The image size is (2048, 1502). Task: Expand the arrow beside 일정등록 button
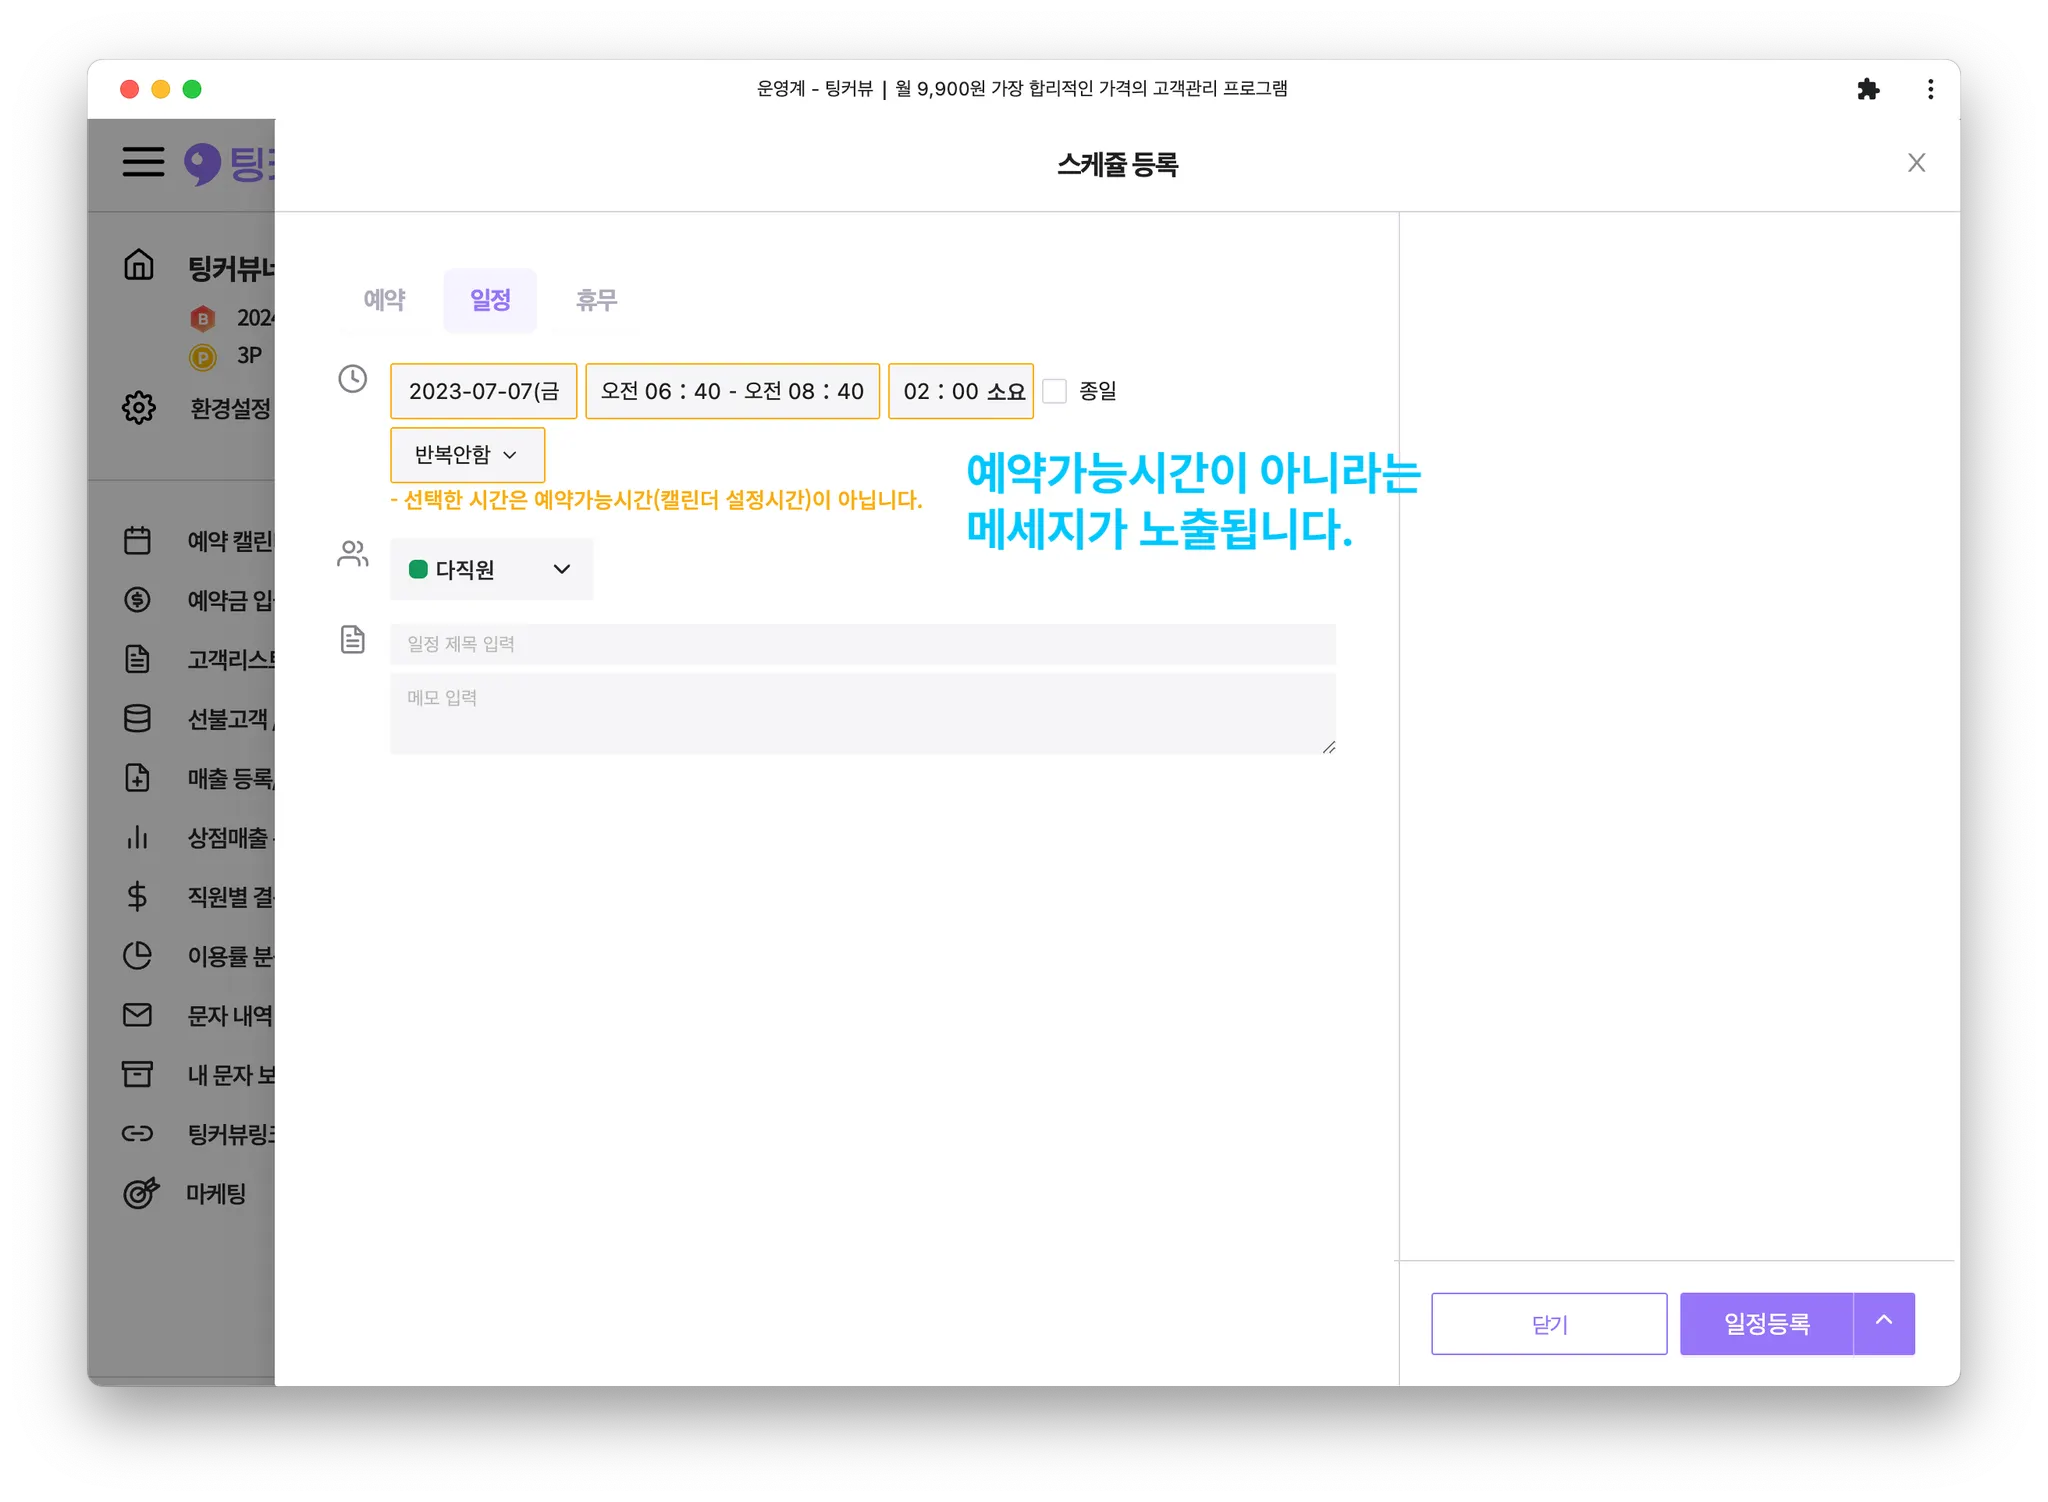[1884, 1323]
